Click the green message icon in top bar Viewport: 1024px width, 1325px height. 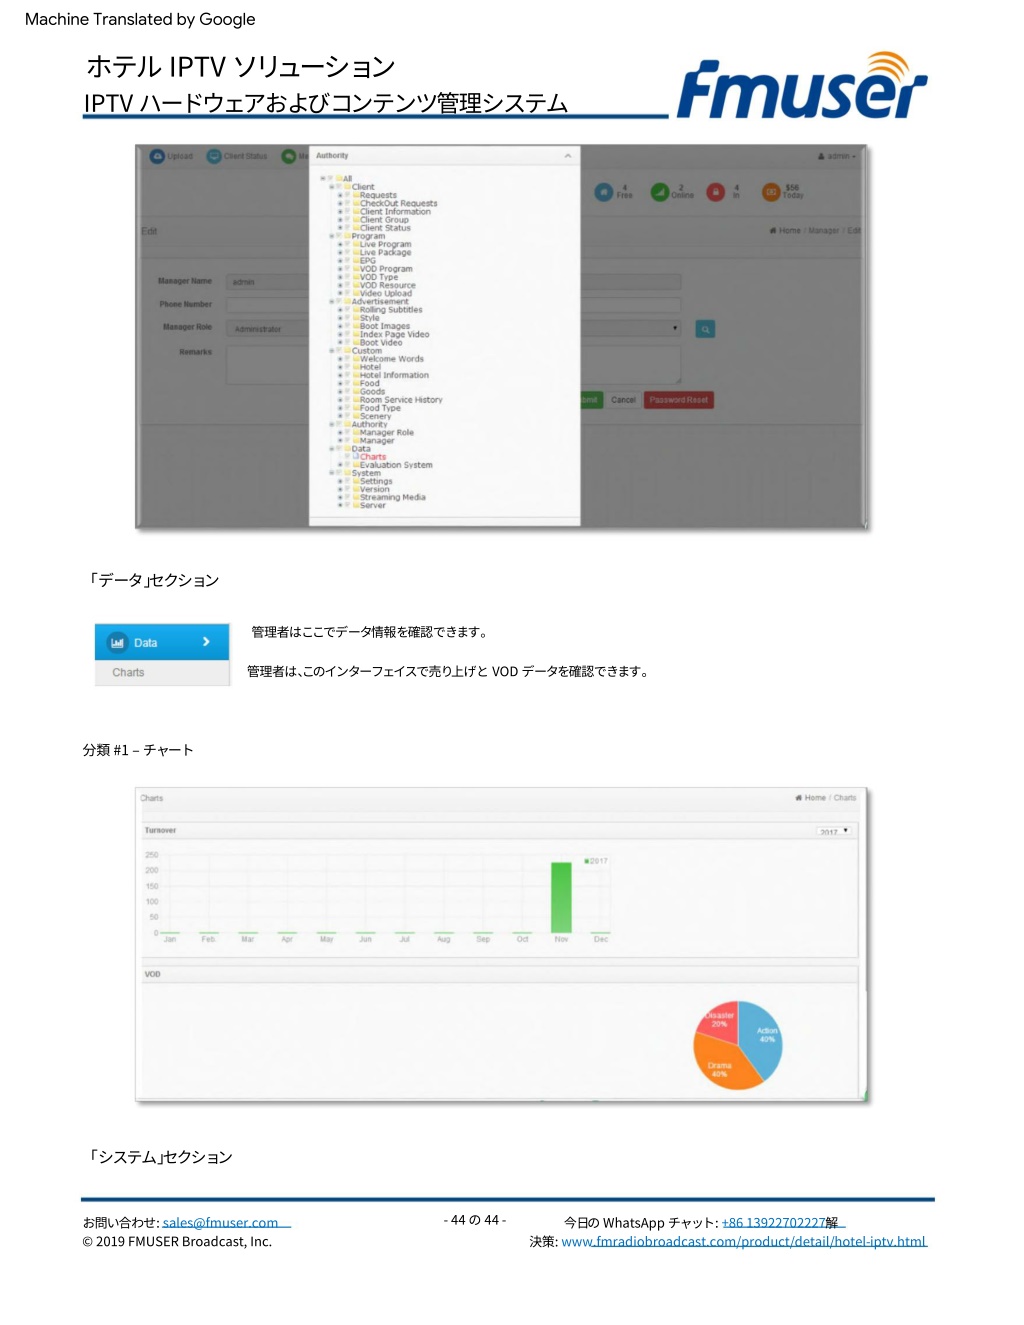(x=289, y=156)
